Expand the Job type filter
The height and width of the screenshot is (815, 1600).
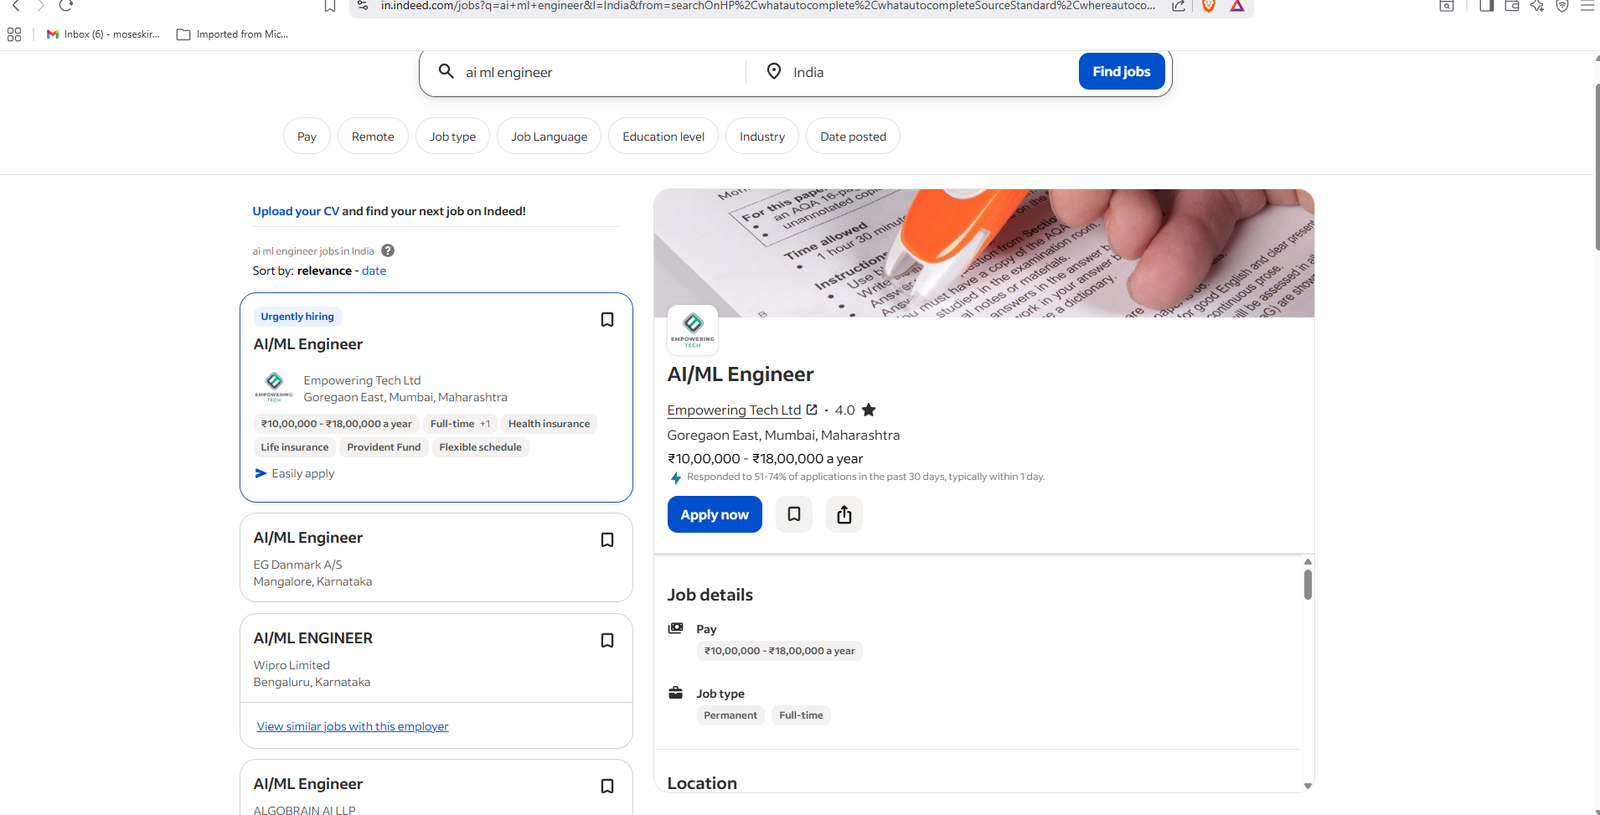tap(452, 137)
